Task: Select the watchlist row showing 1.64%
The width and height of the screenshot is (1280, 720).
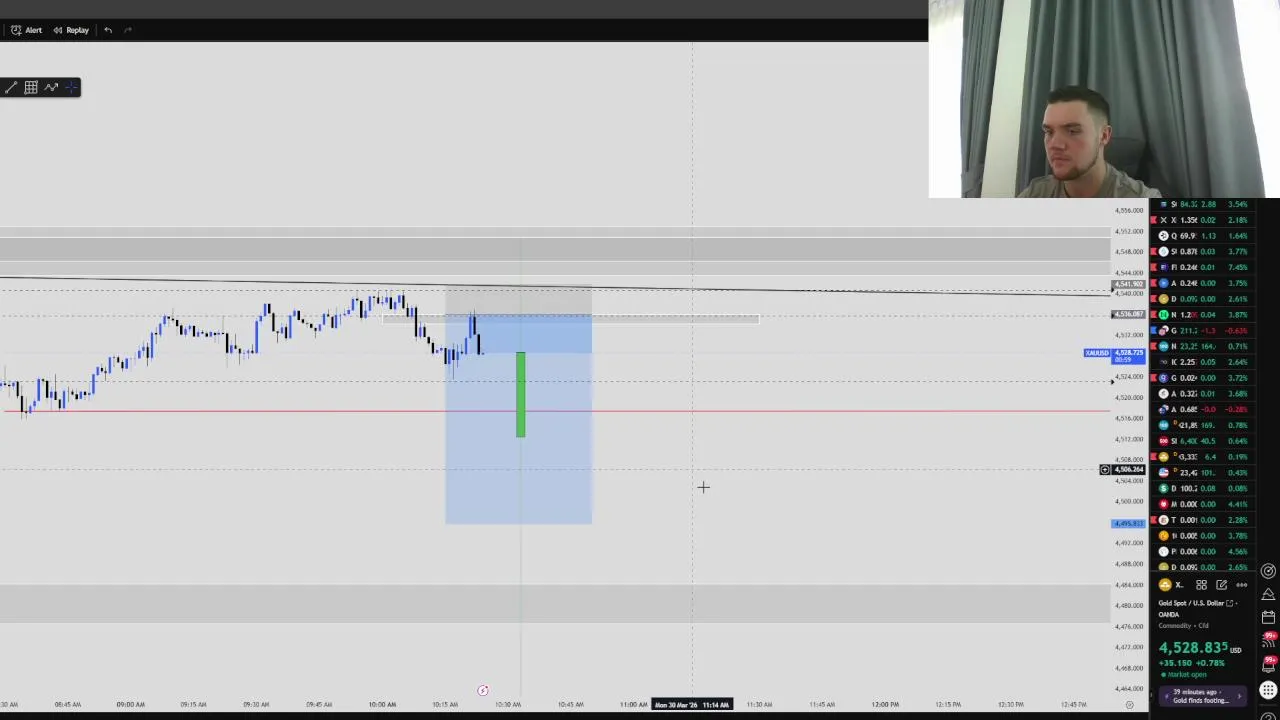Action: [x=1203, y=236]
